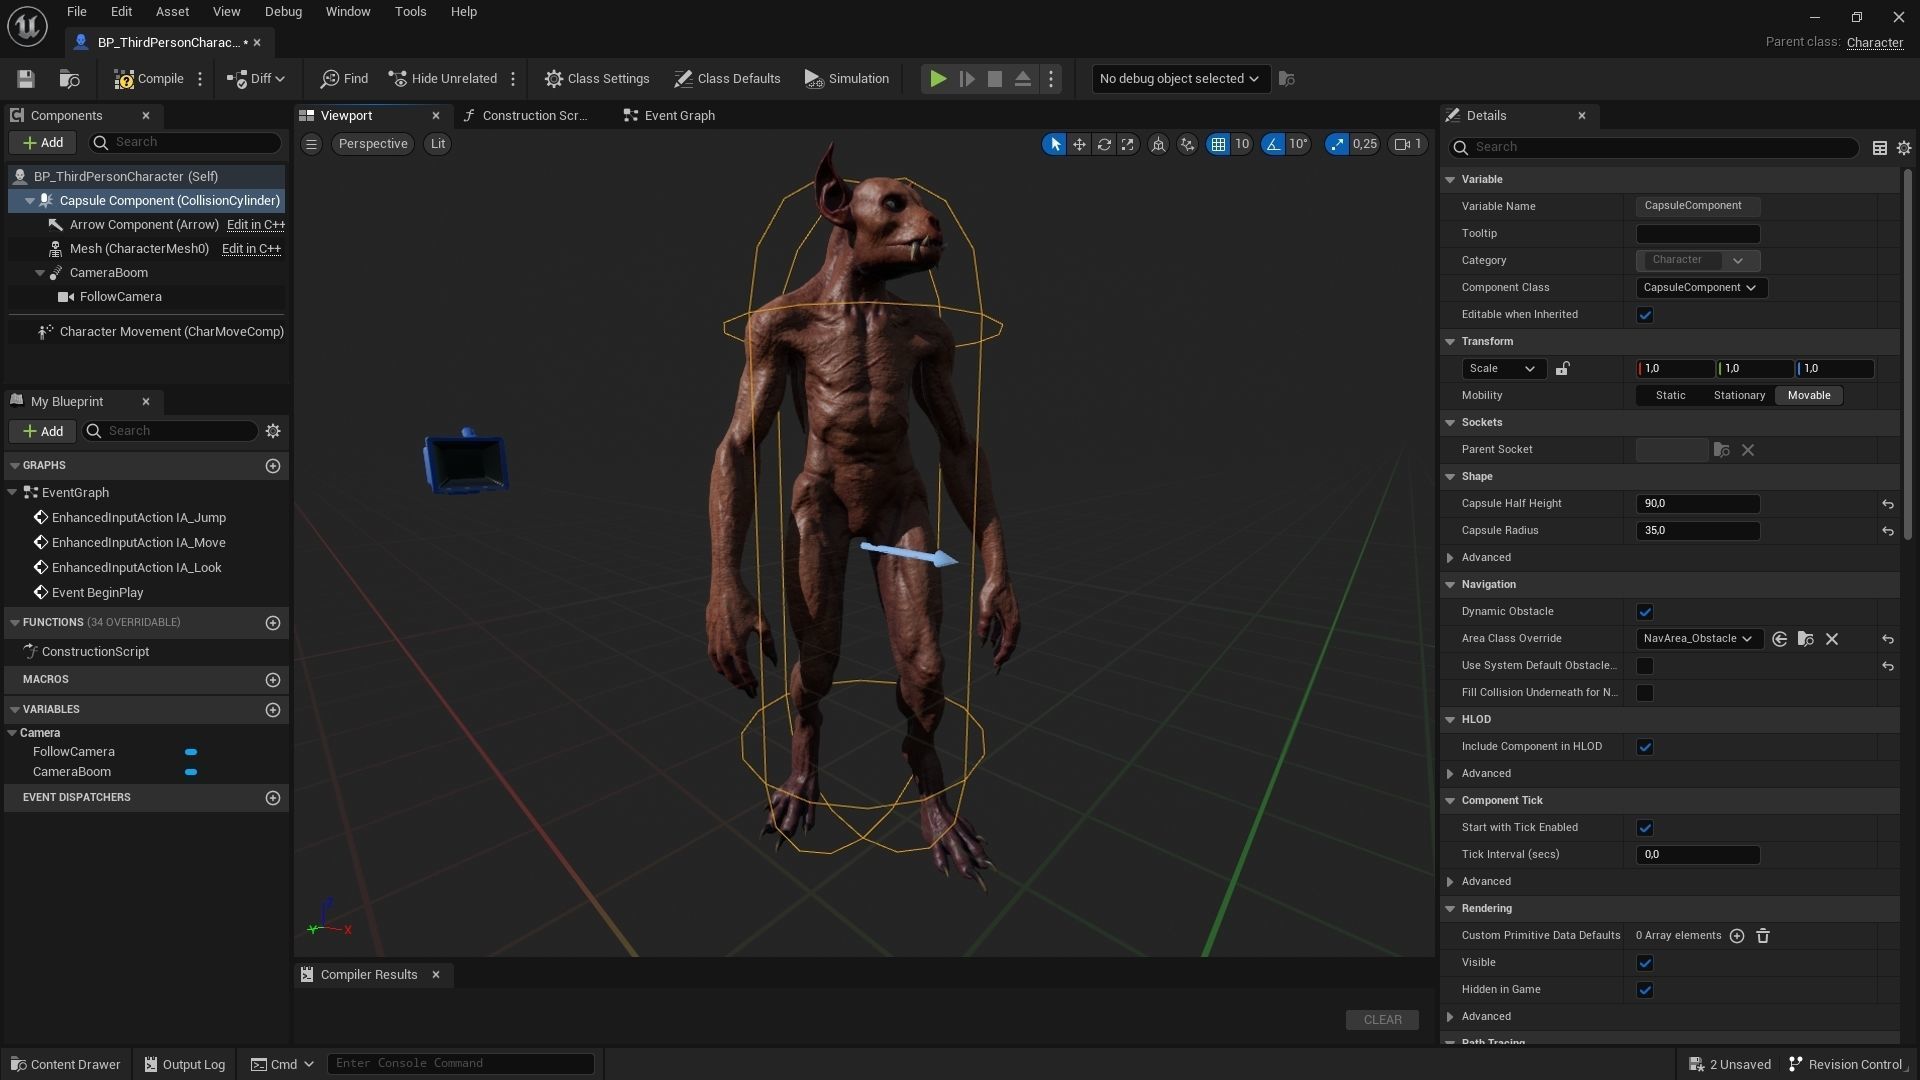Open Component Class dropdown
Screen dimensions: 1920x1080
1701,288
